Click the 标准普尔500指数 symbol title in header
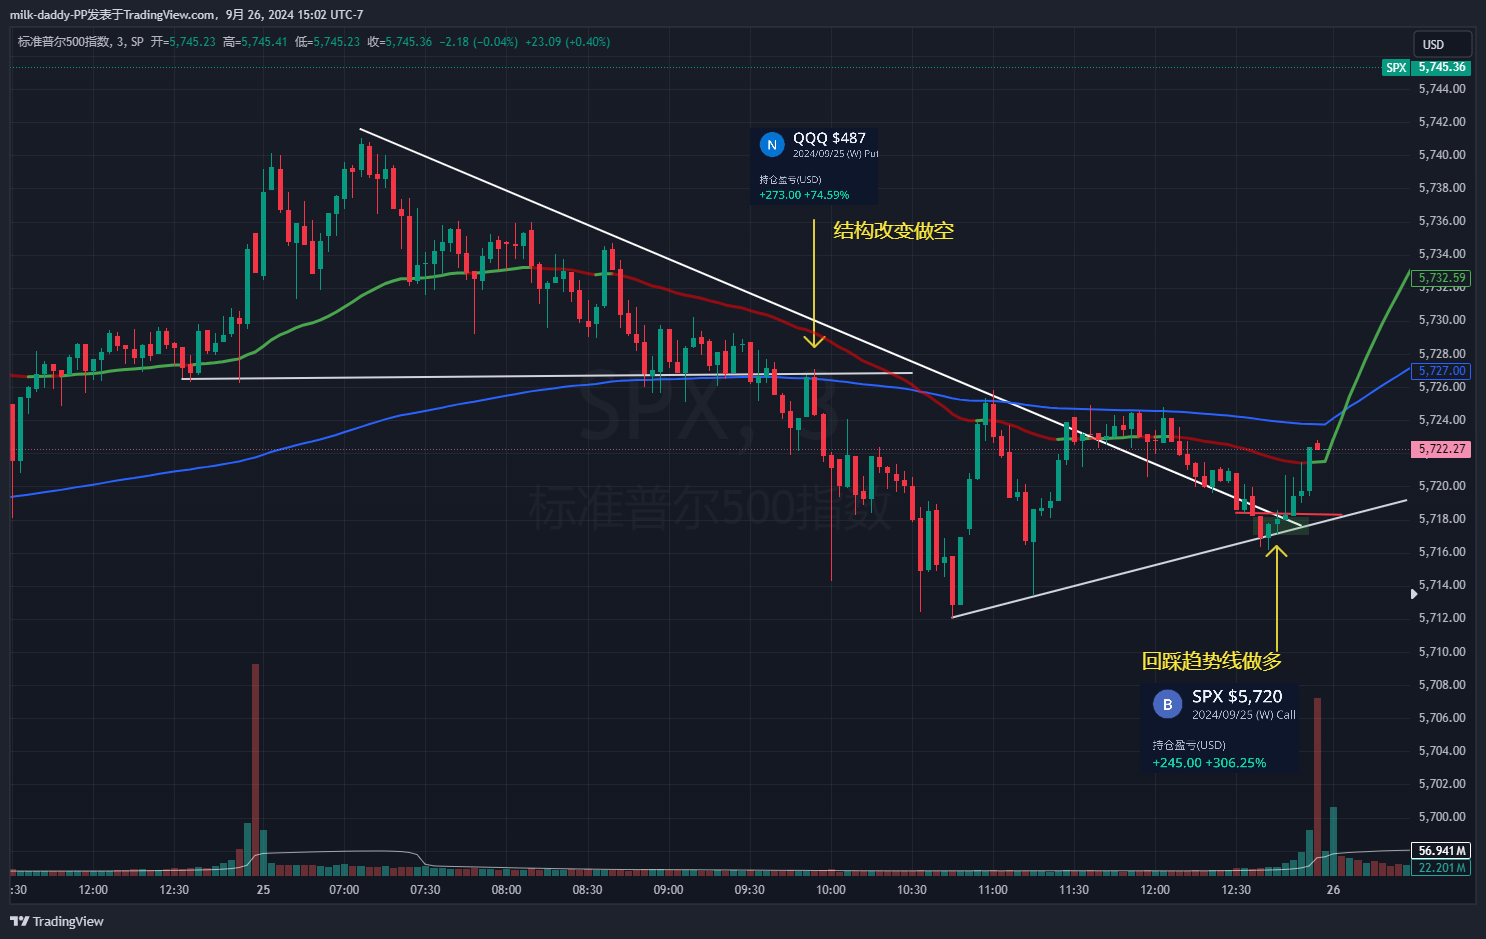The image size is (1486, 939). pos(62,42)
